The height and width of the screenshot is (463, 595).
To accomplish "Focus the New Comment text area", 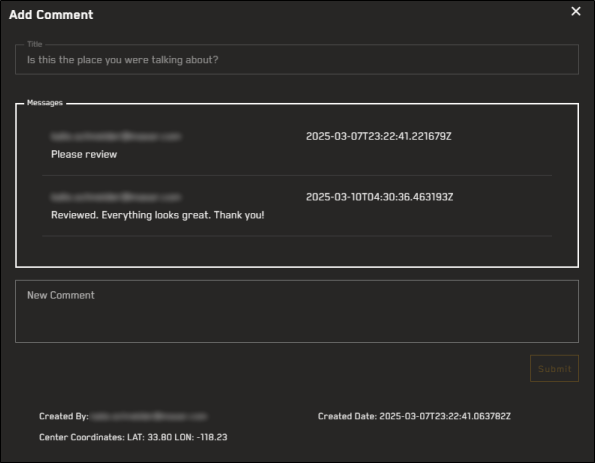I will [x=297, y=311].
